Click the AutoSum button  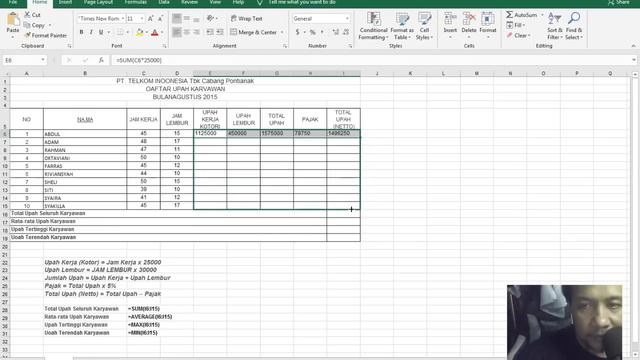tap(522, 15)
